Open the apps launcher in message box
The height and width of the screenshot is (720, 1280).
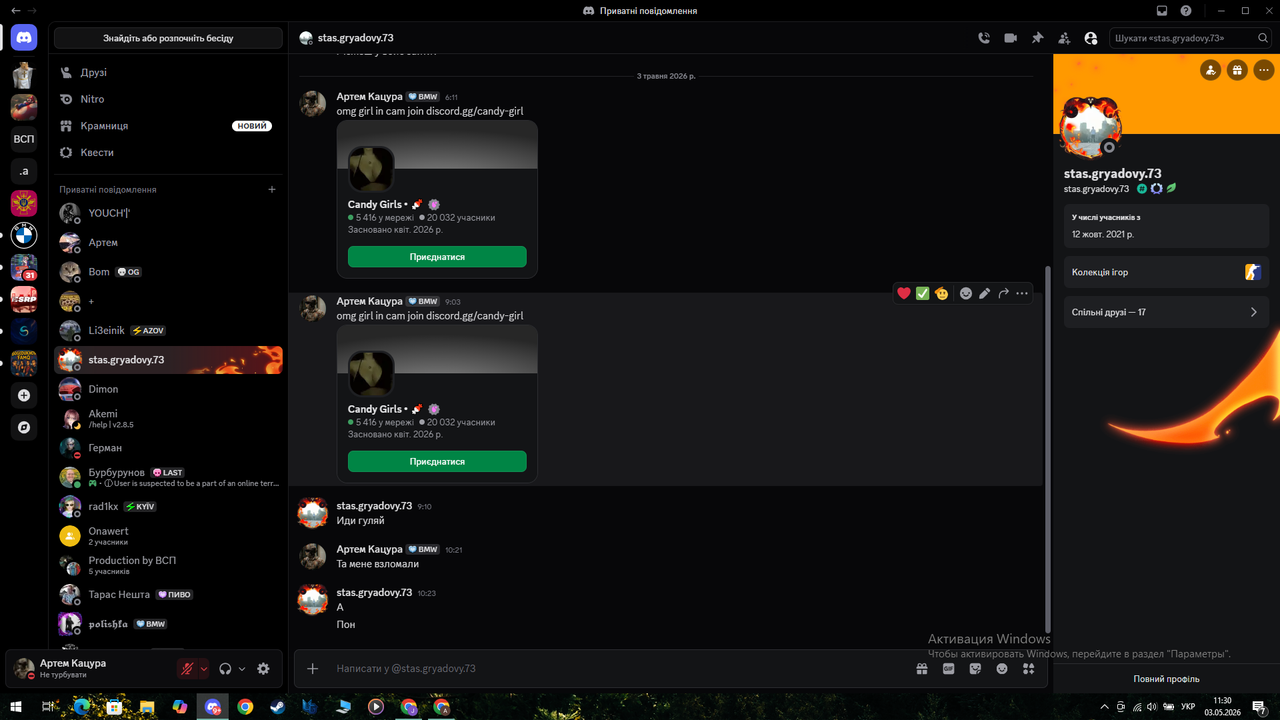click(1028, 669)
